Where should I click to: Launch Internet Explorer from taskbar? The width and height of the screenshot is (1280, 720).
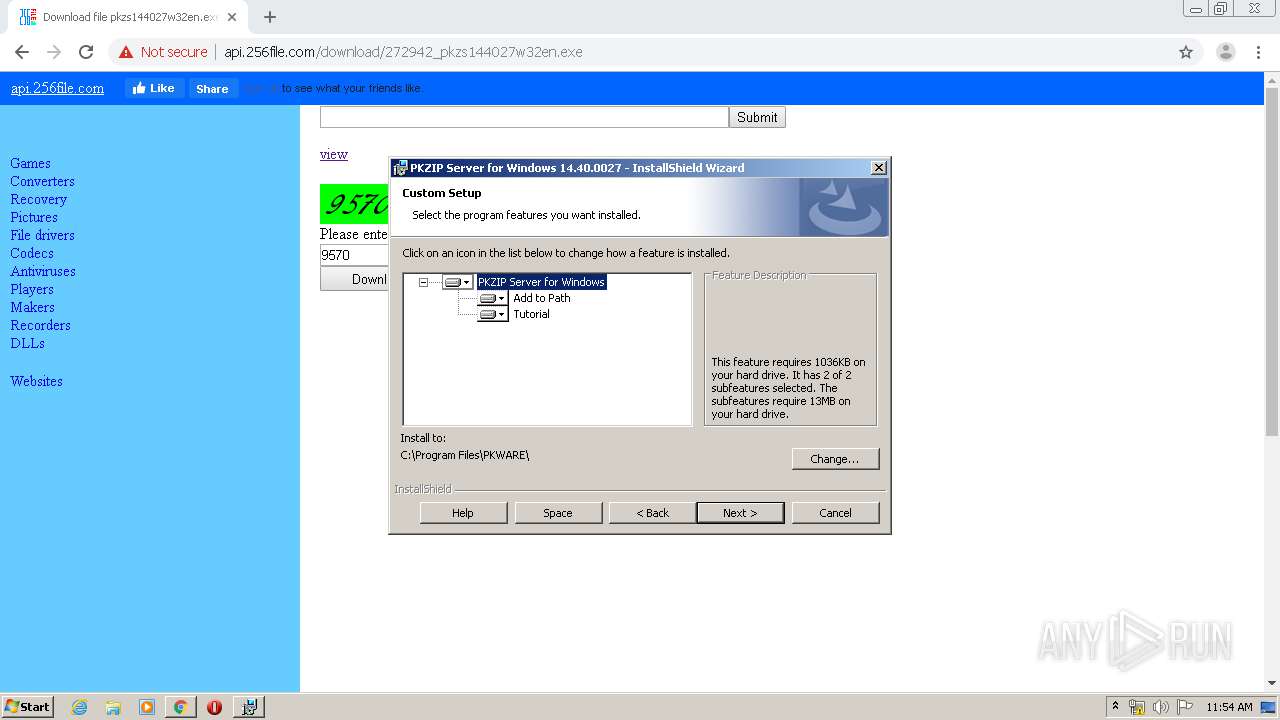tap(80, 707)
